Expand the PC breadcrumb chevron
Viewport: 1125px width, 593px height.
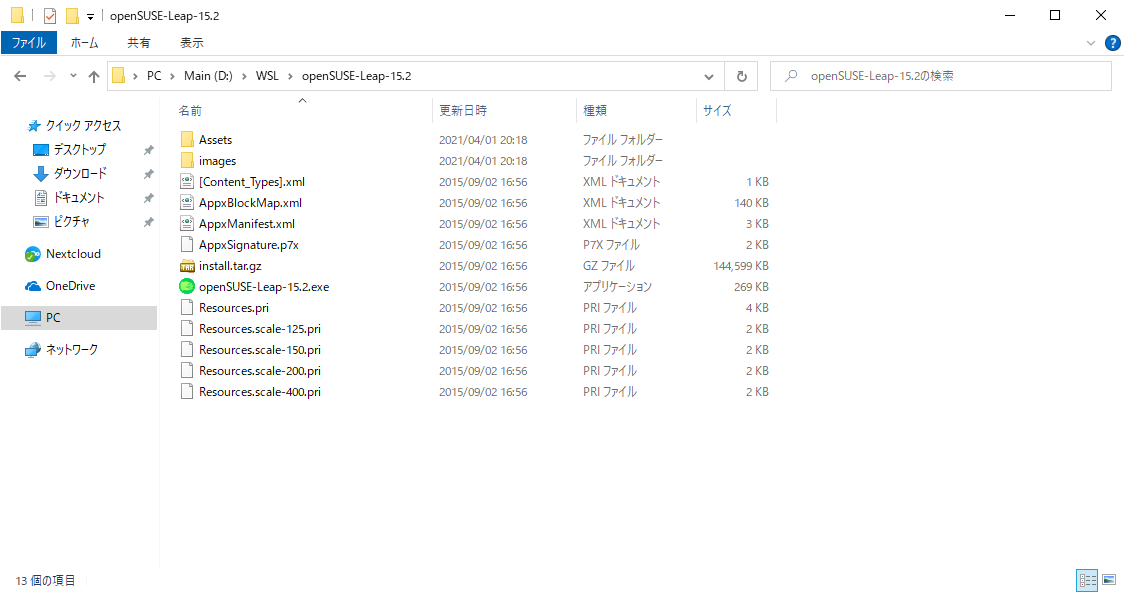pyautogui.click(x=173, y=76)
